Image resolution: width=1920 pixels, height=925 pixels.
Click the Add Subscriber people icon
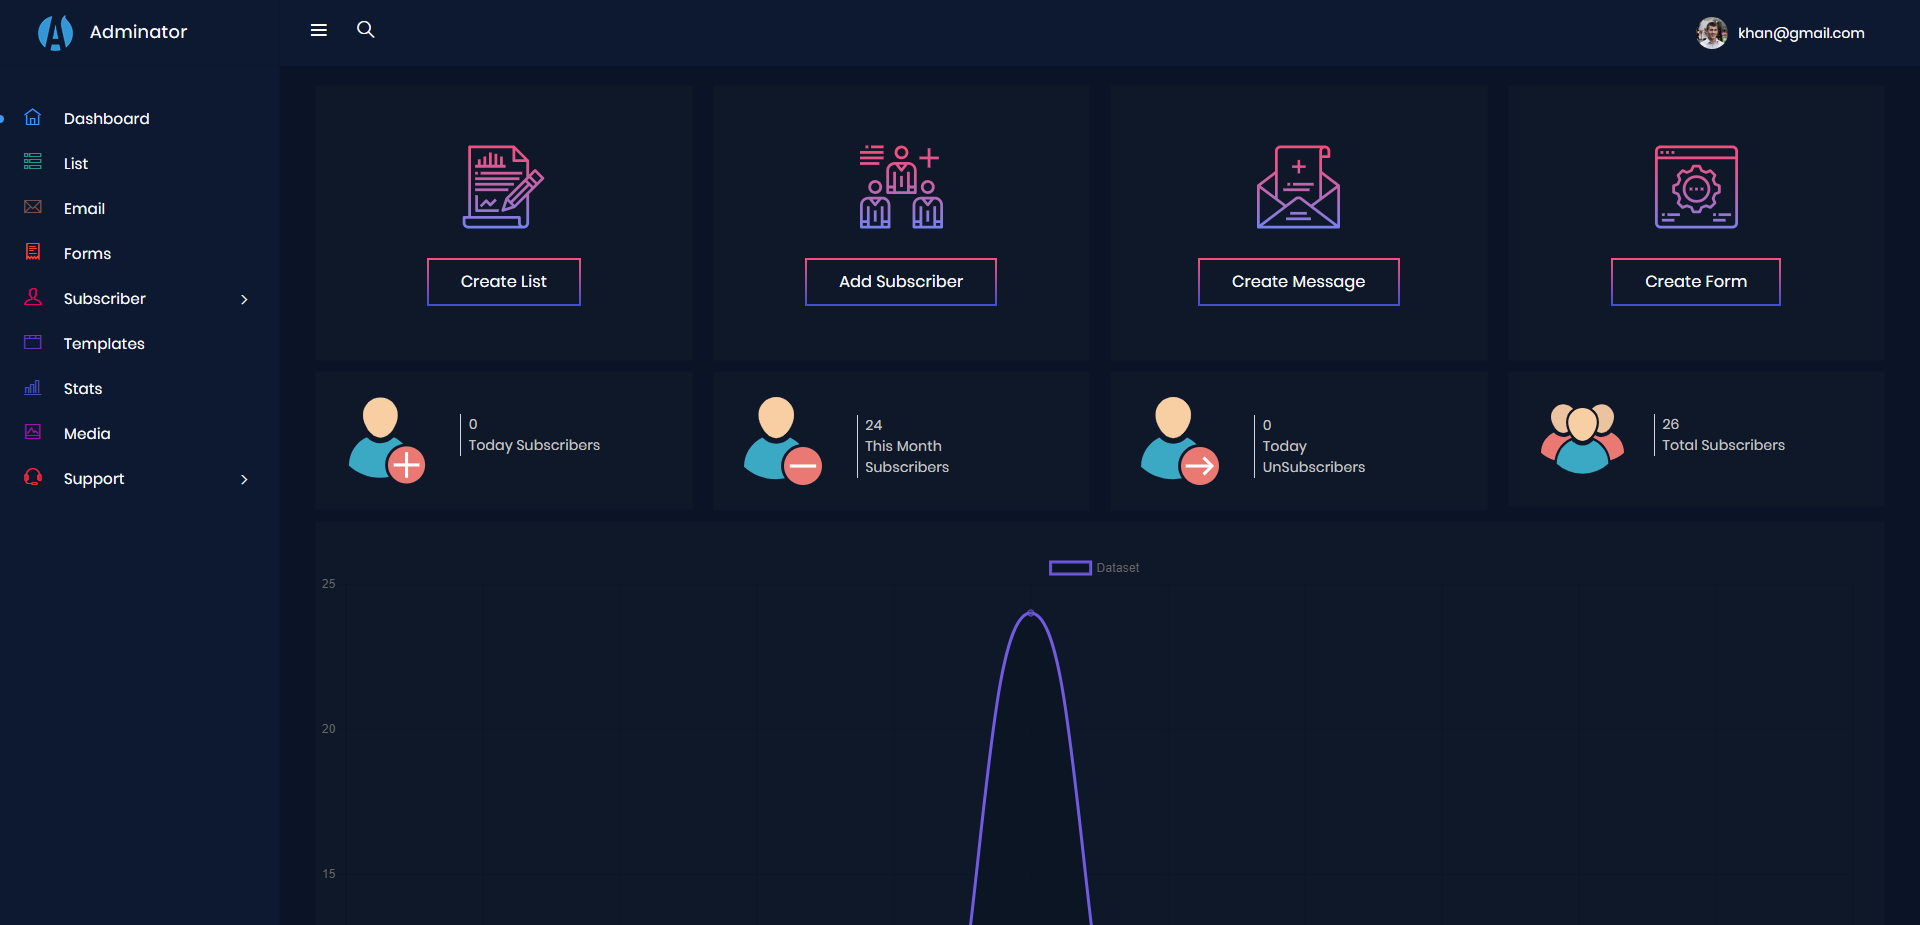pos(900,187)
